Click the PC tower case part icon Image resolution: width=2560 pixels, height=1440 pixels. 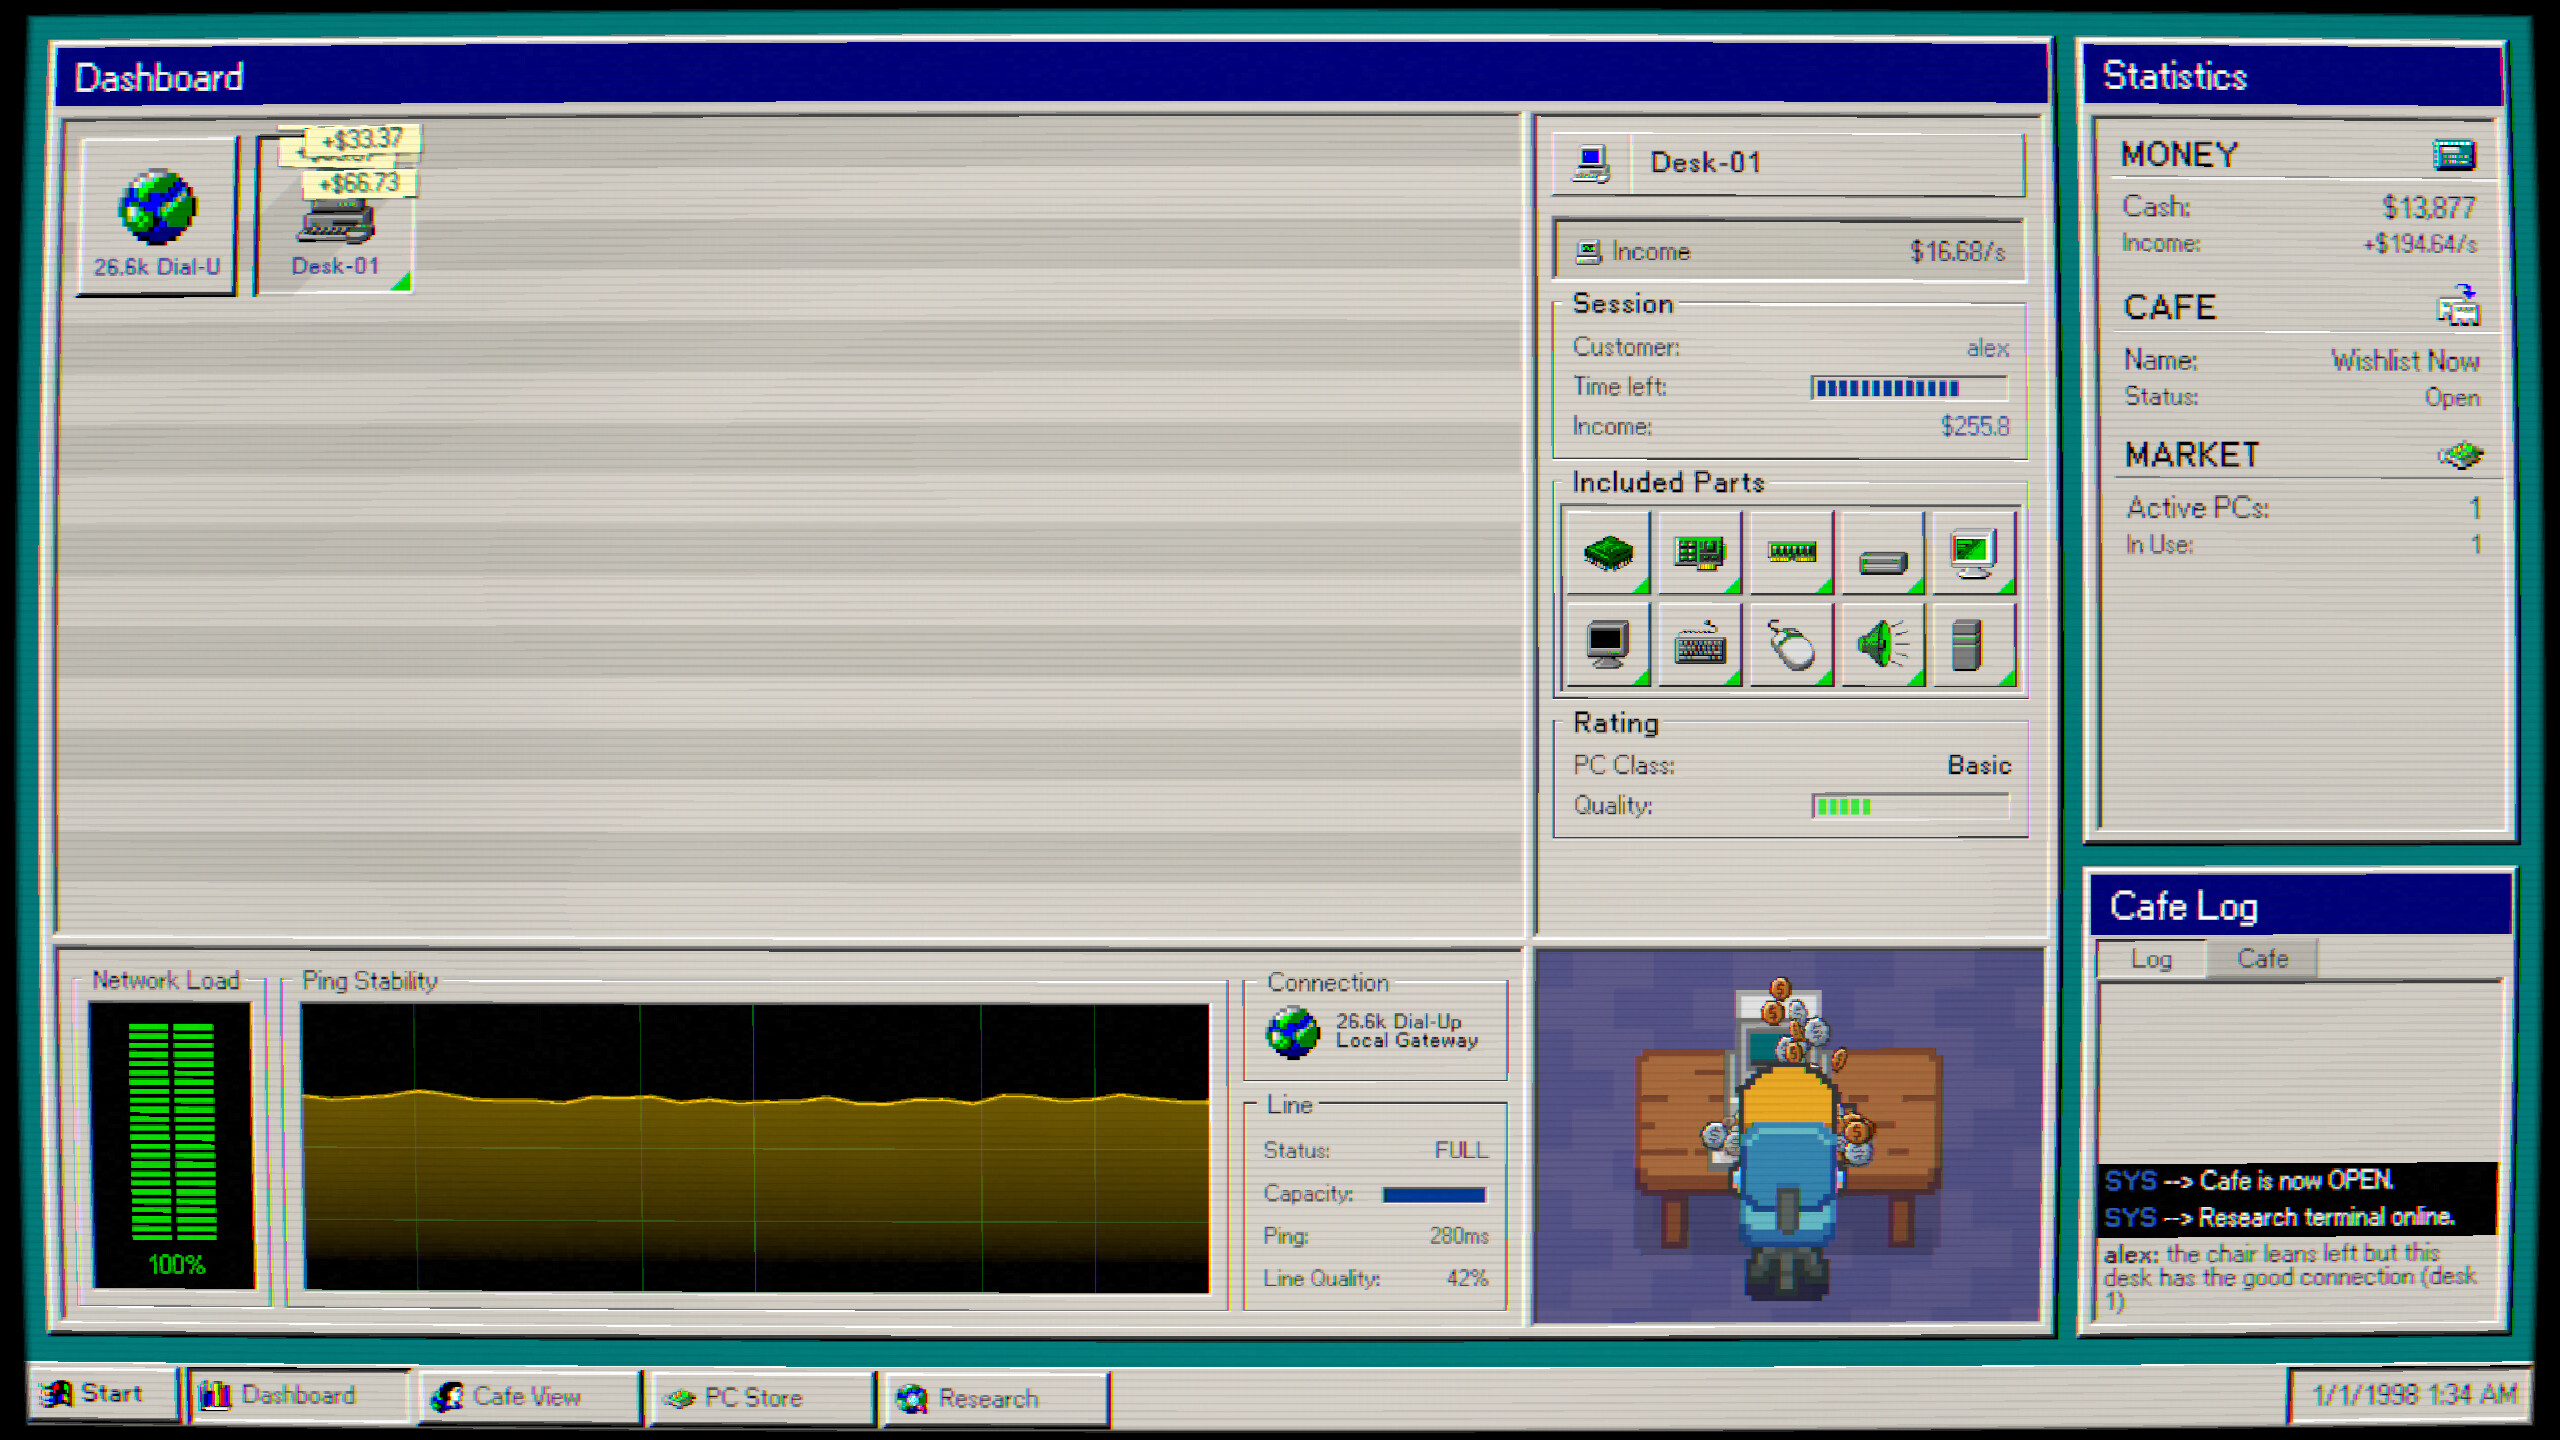click(x=1974, y=644)
